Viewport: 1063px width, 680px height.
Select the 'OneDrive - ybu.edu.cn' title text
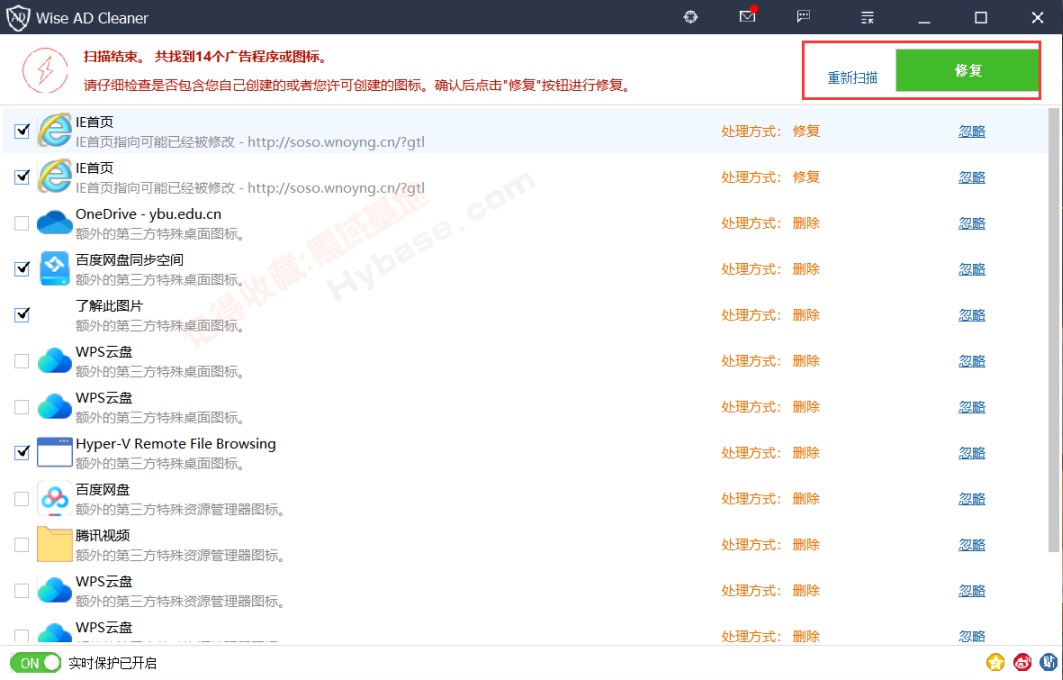click(x=148, y=214)
